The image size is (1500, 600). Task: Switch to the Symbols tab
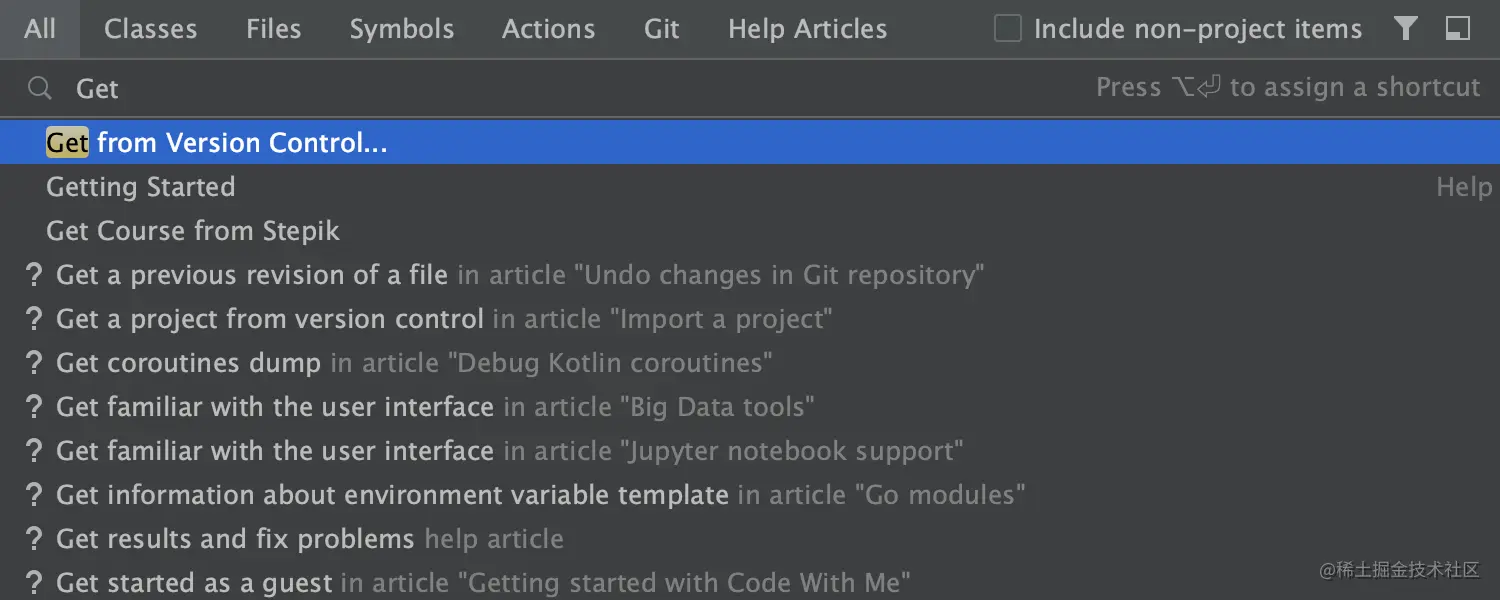point(401,29)
